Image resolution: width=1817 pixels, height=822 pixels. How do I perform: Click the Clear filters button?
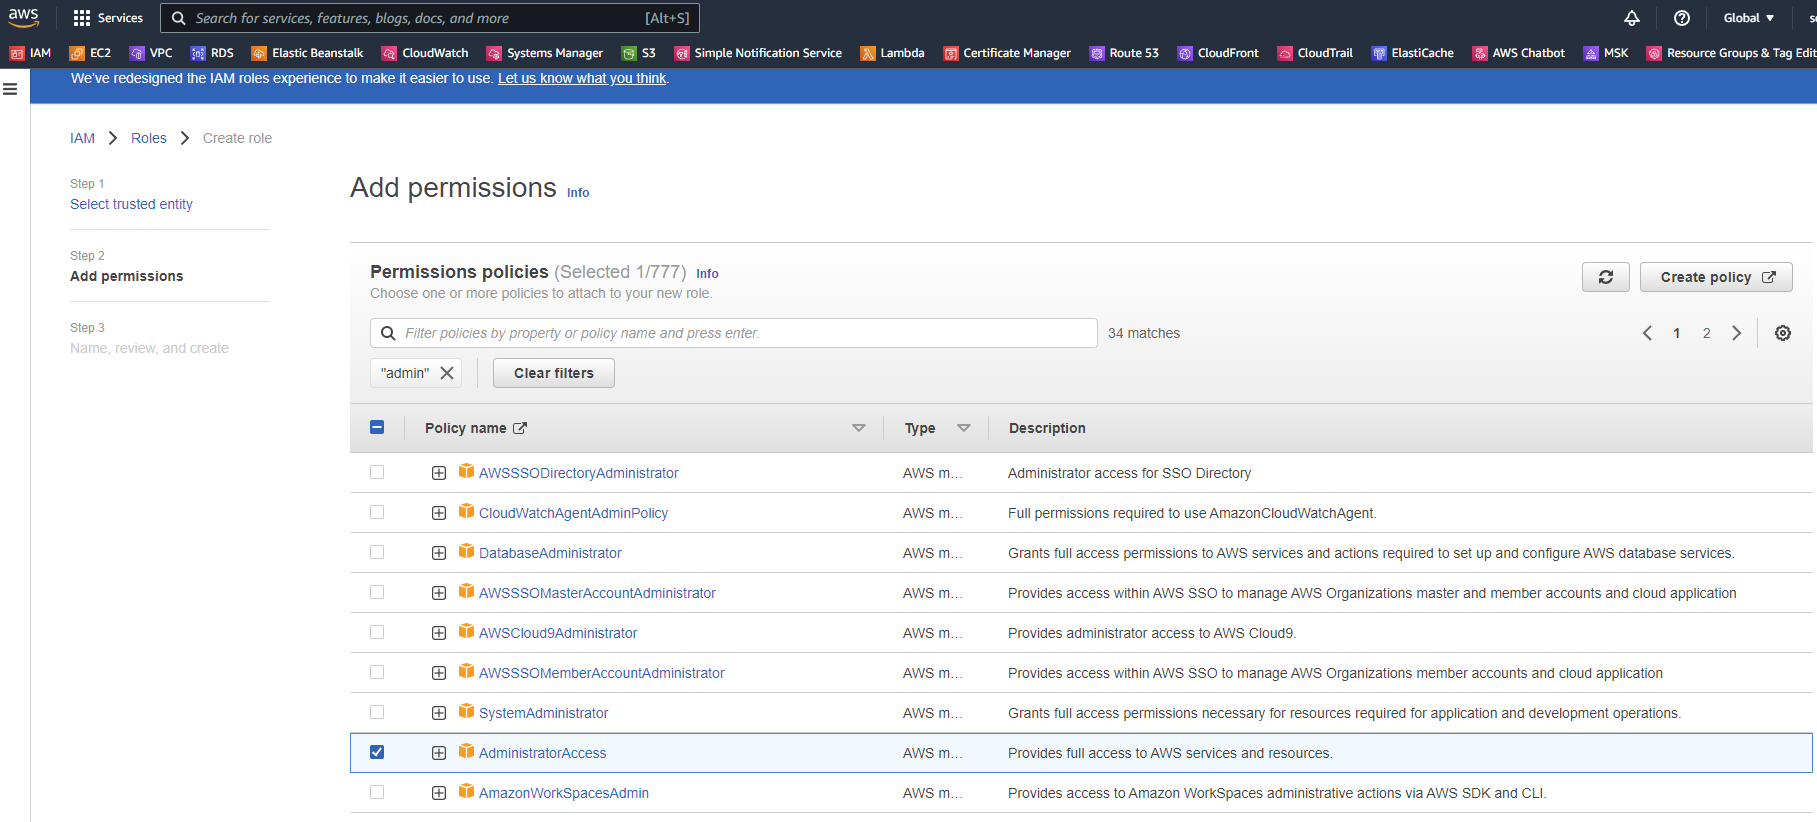[554, 373]
